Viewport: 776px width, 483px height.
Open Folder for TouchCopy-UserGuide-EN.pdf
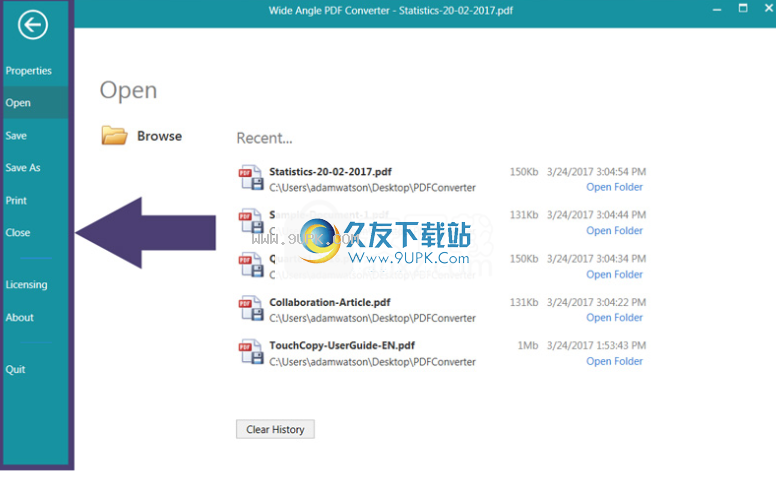coord(614,361)
